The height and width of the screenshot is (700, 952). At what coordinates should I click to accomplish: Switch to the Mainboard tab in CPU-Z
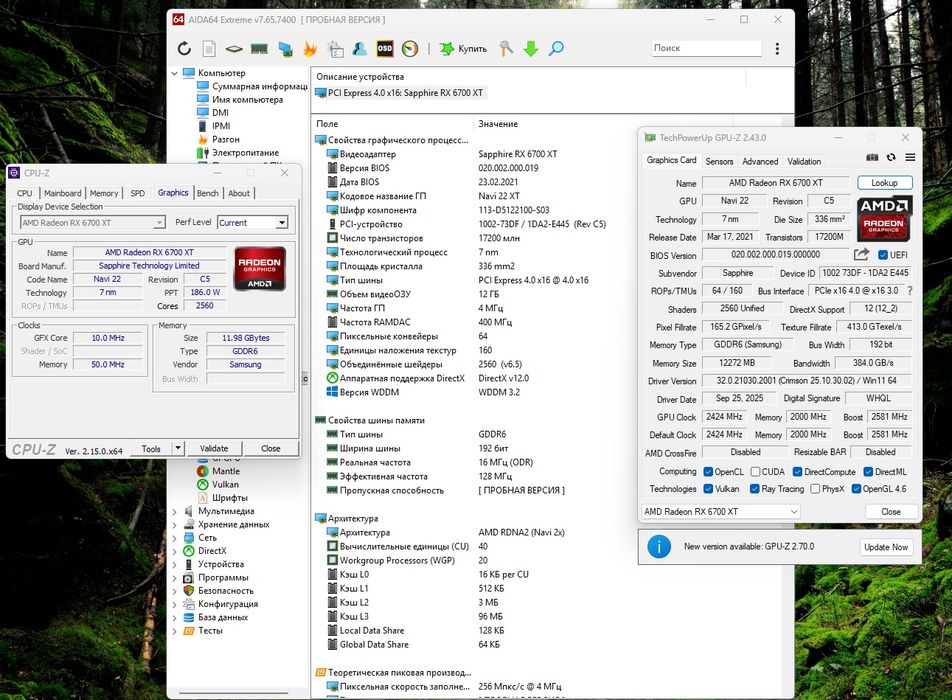coord(63,193)
